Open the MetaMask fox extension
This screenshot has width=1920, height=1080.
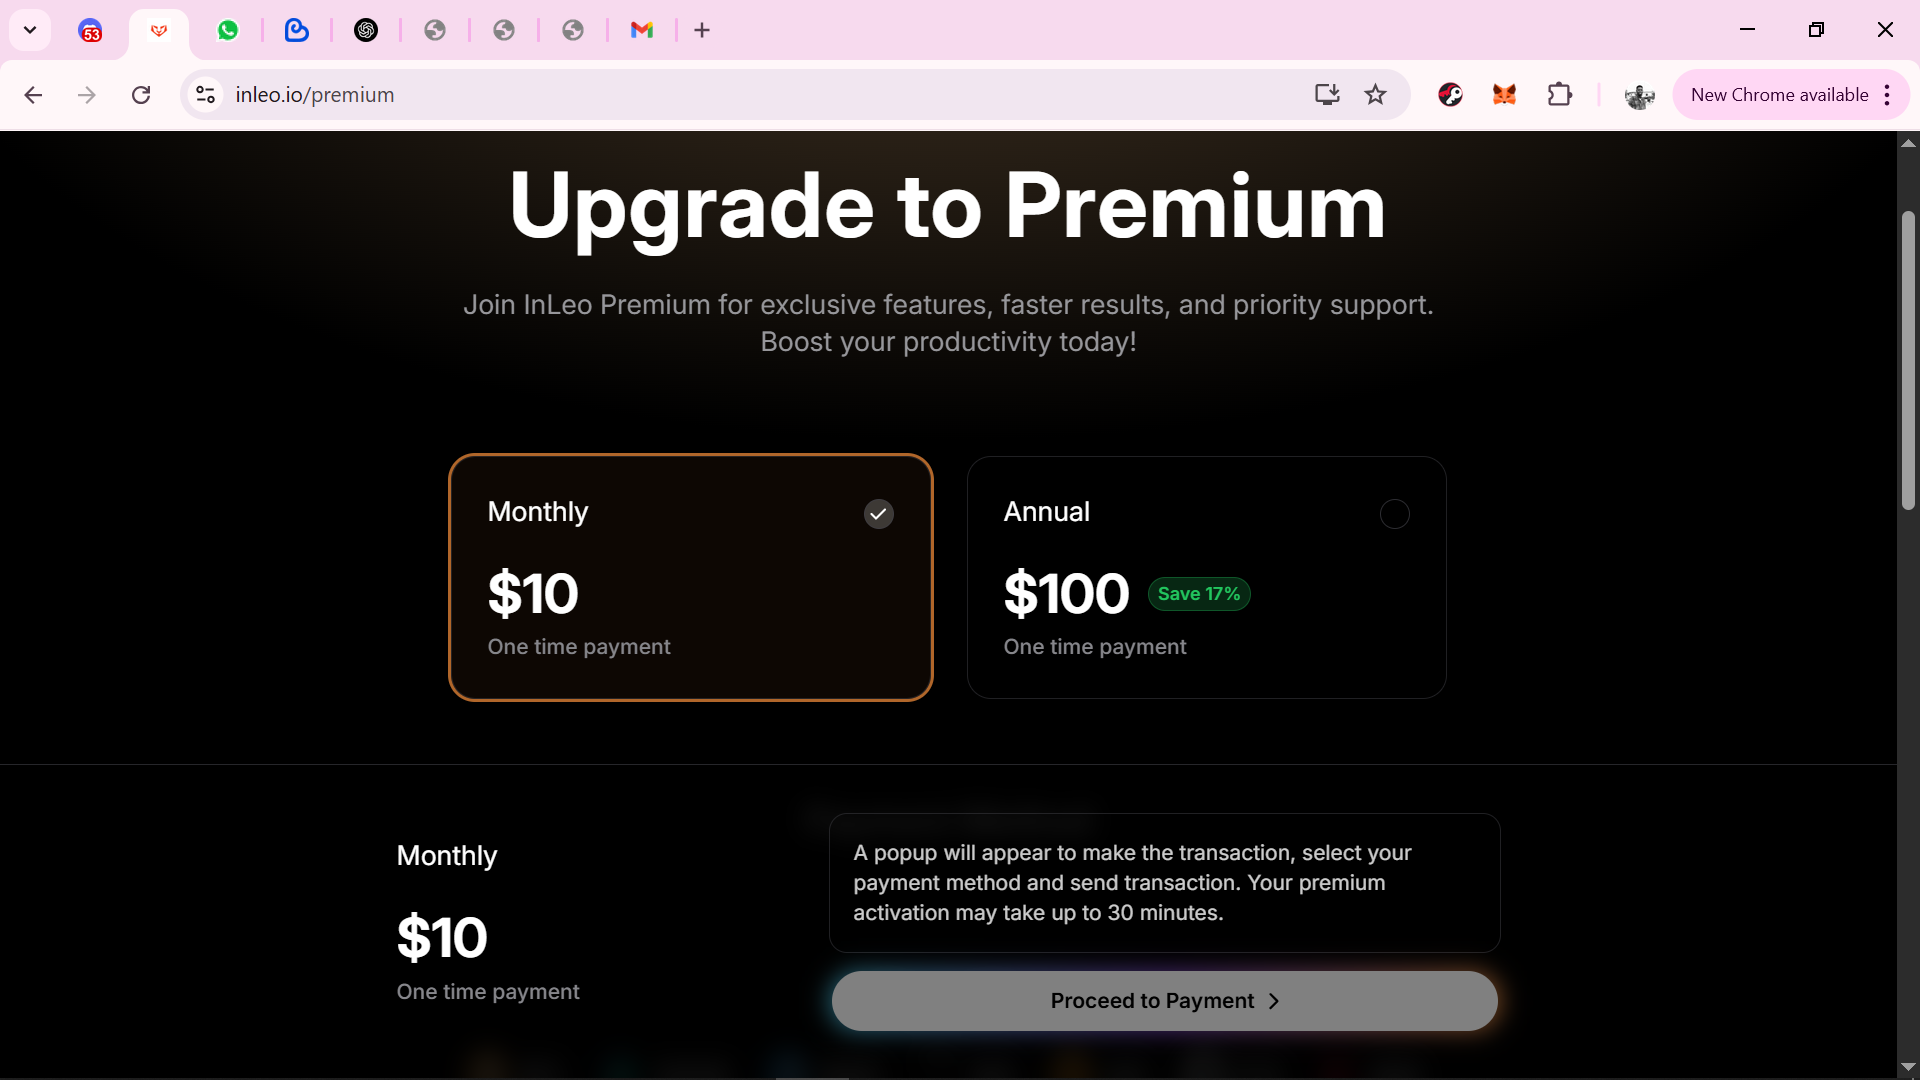1504,95
